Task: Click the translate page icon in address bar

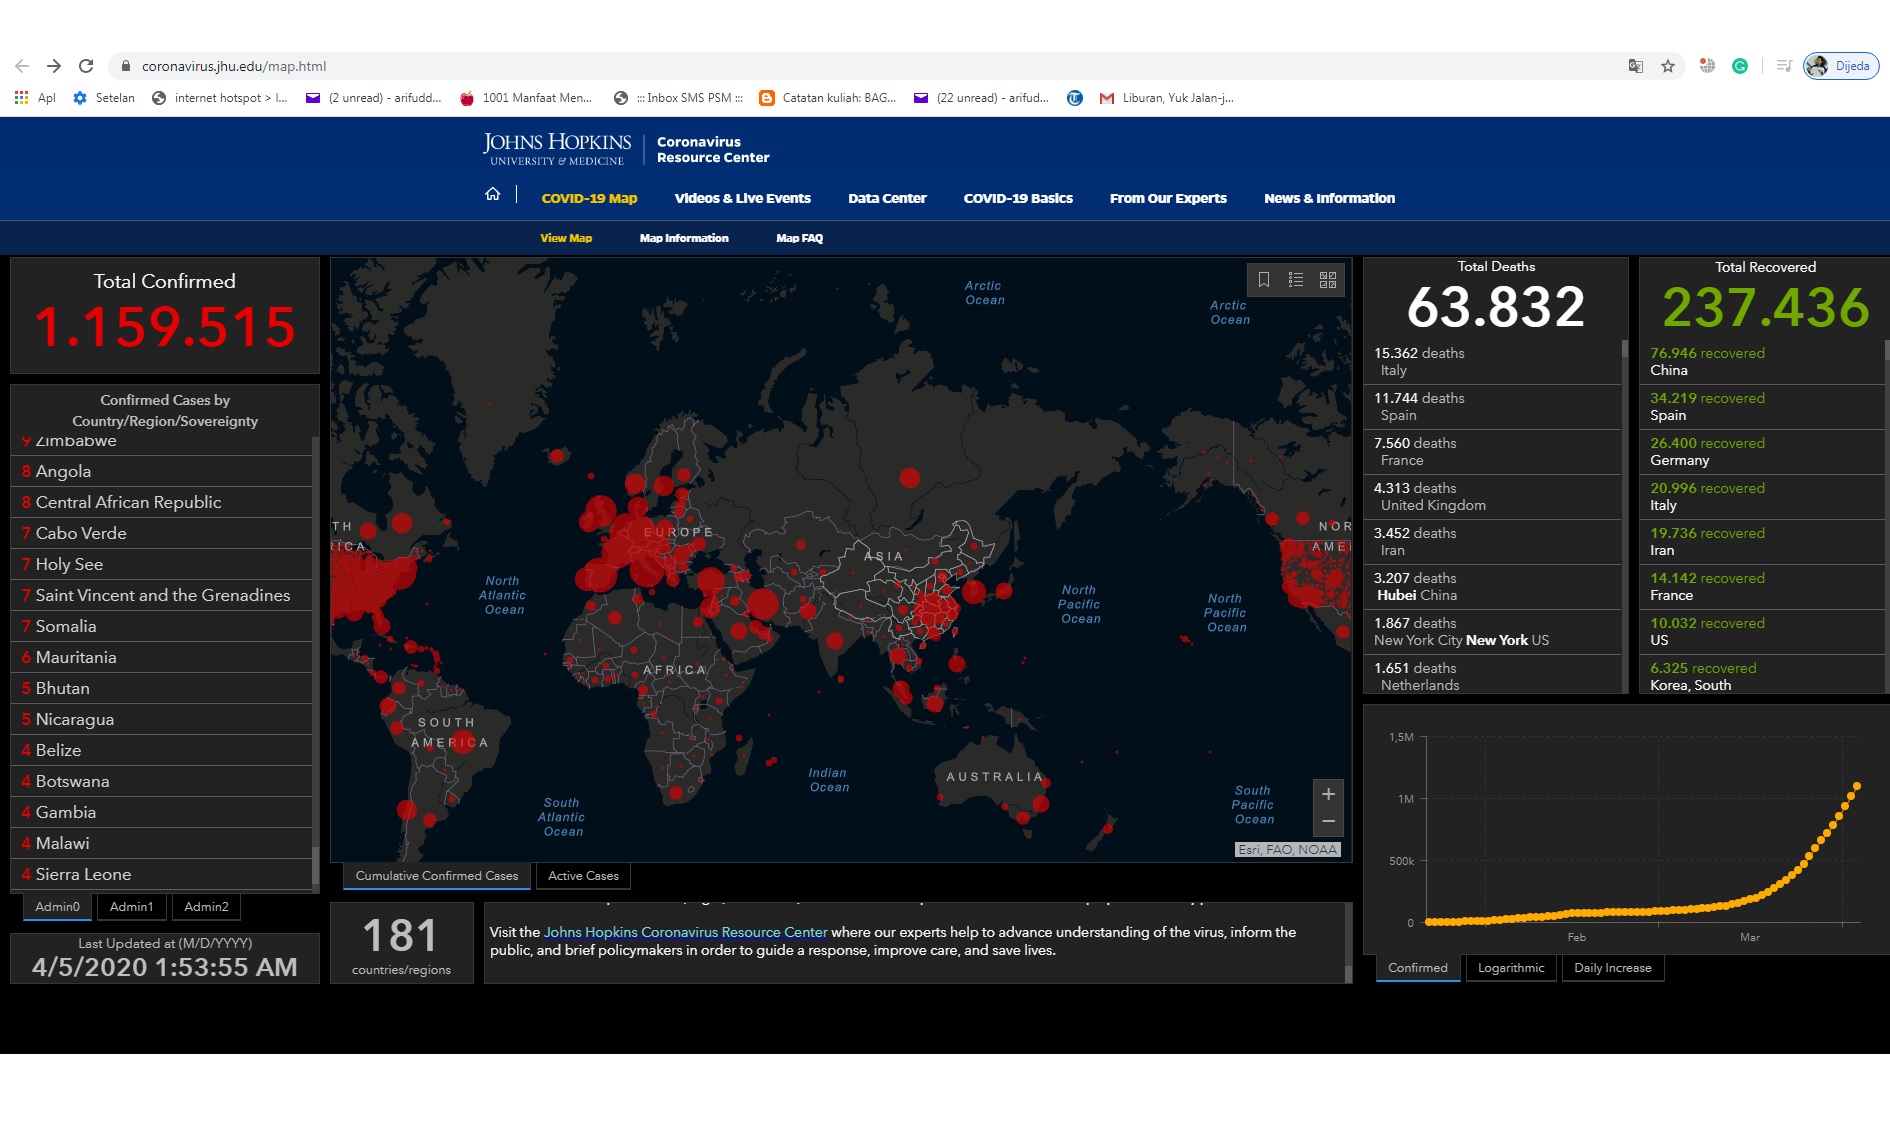Action: click(1636, 66)
